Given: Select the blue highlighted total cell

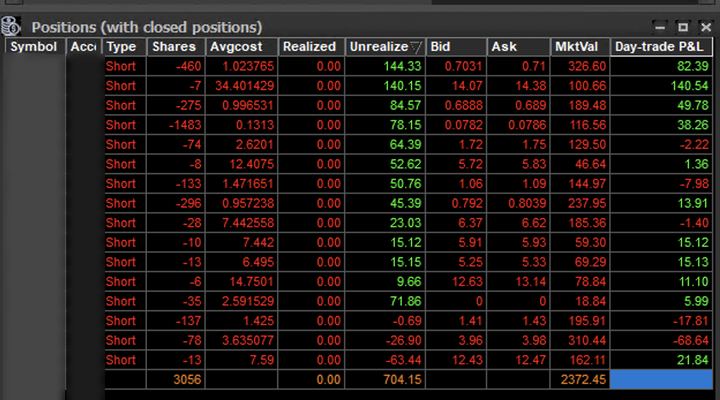Looking at the screenshot, I should [x=661, y=379].
